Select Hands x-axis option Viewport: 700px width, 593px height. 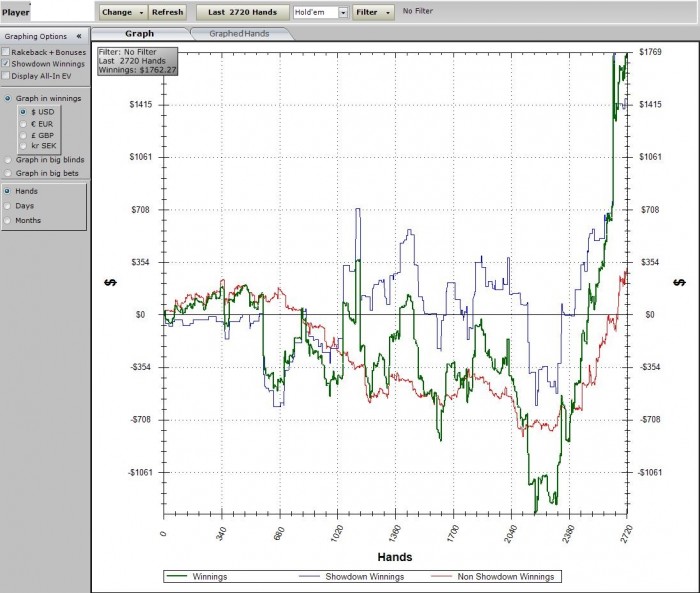coord(7,191)
